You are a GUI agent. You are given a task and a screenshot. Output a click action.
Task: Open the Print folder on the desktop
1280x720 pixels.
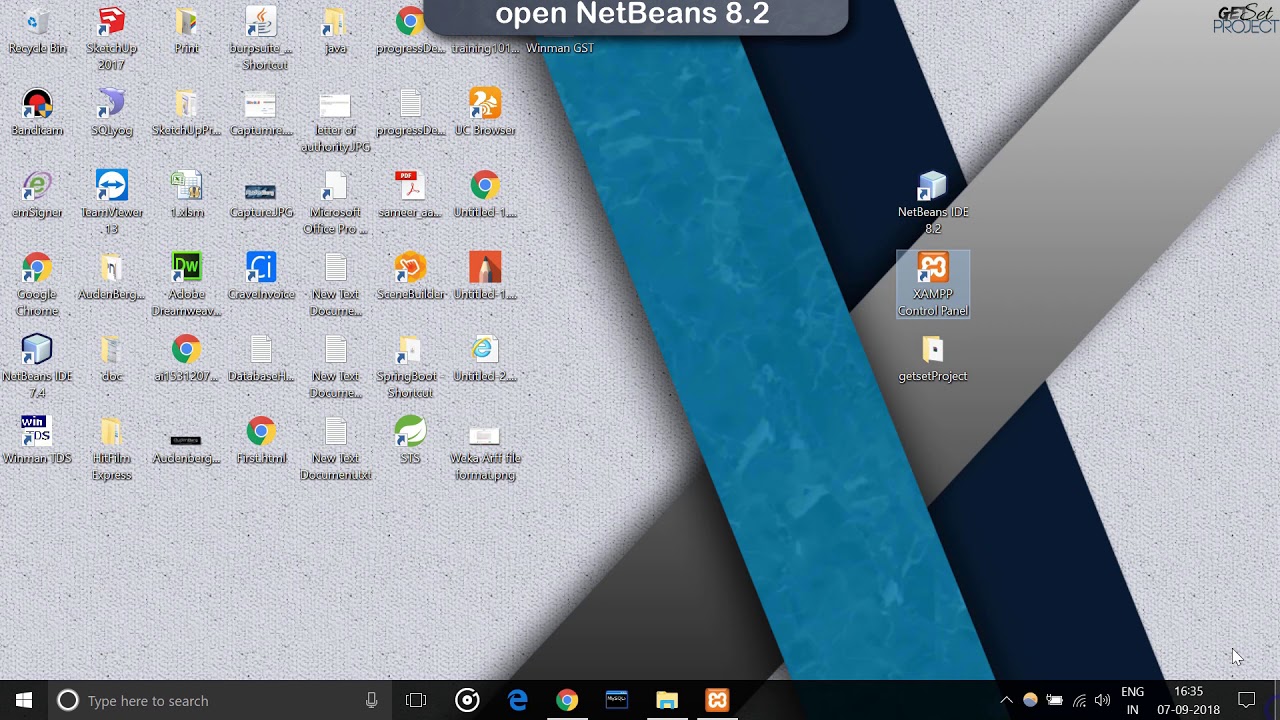tap(186, 30)
